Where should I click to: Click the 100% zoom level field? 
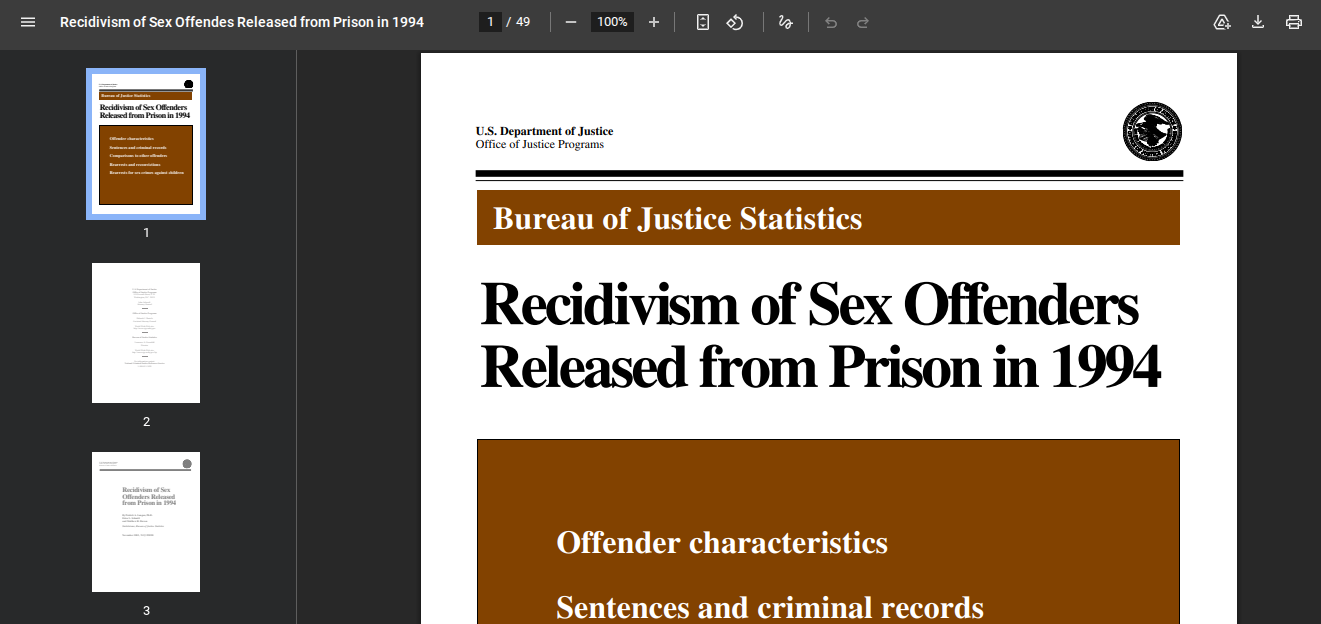612,22
